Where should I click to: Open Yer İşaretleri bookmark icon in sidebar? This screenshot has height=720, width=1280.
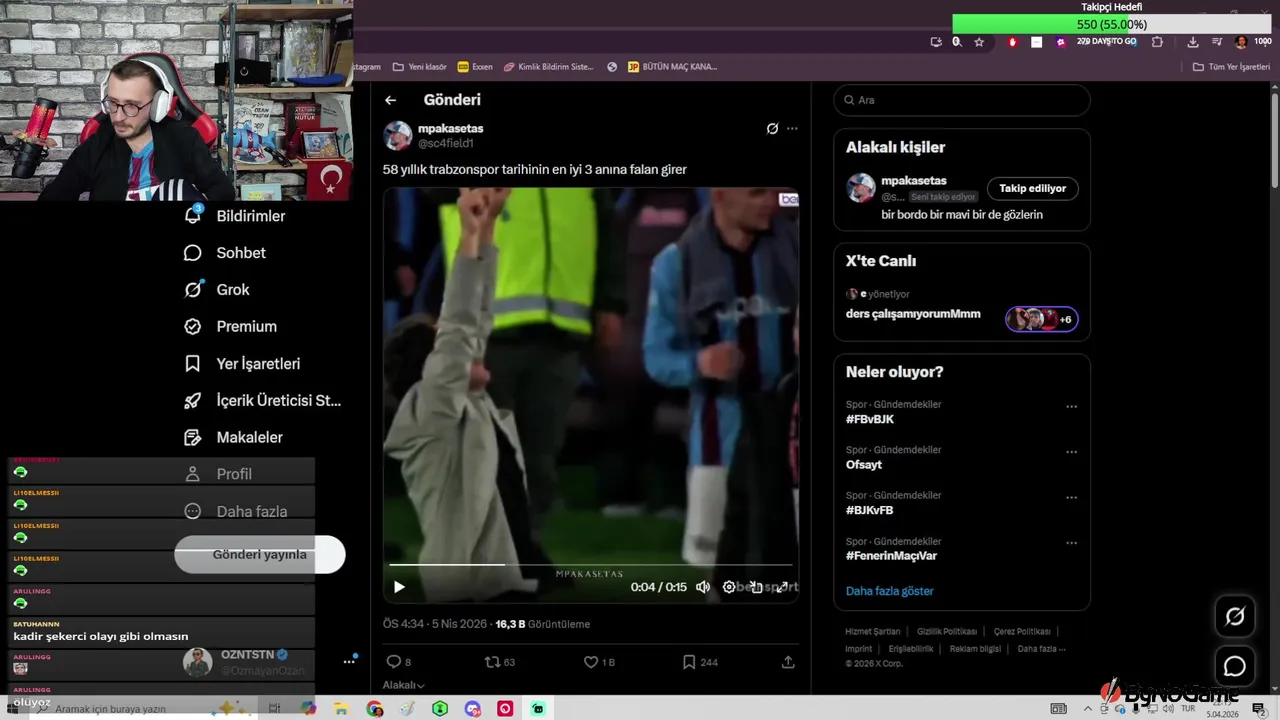click(x=193, y=364)
